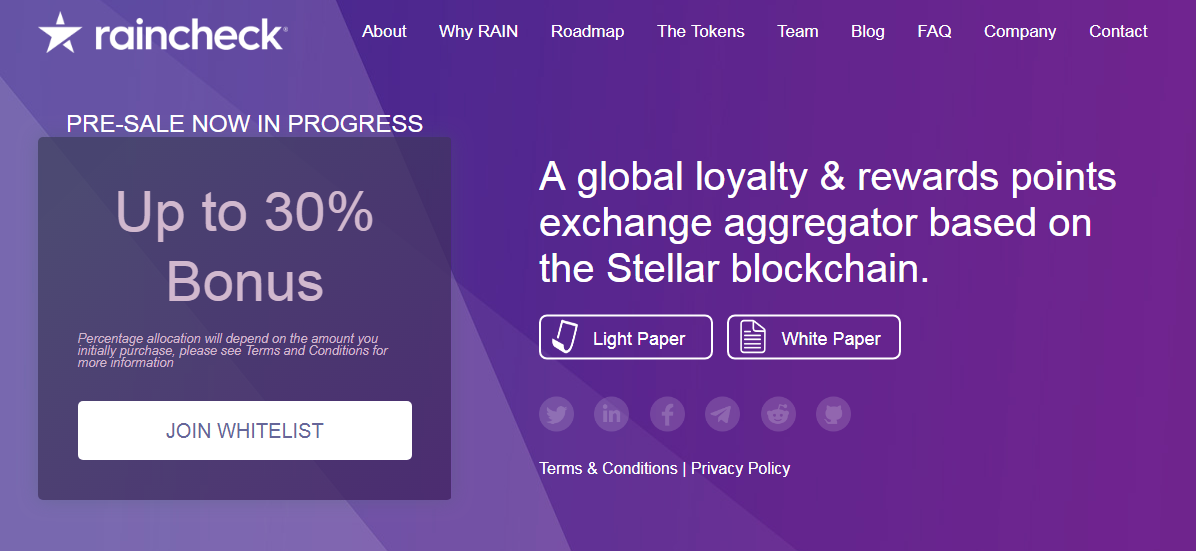Click the Reddit social icon

778,414
